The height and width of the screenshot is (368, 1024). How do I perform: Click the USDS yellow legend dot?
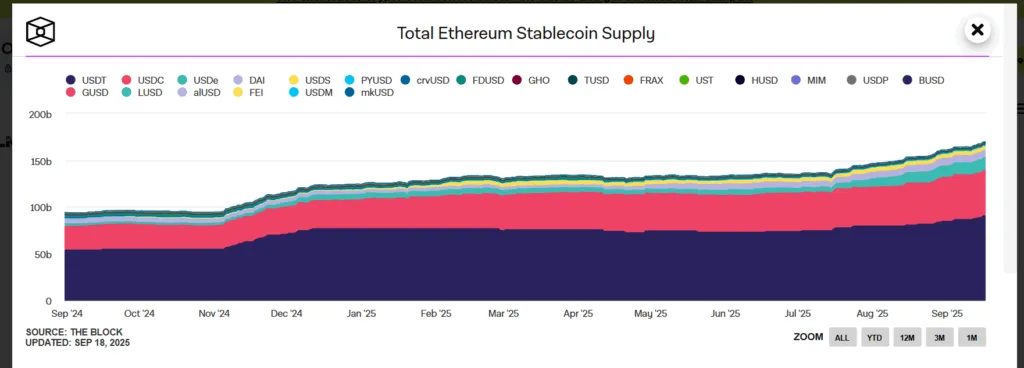point(293,80)
